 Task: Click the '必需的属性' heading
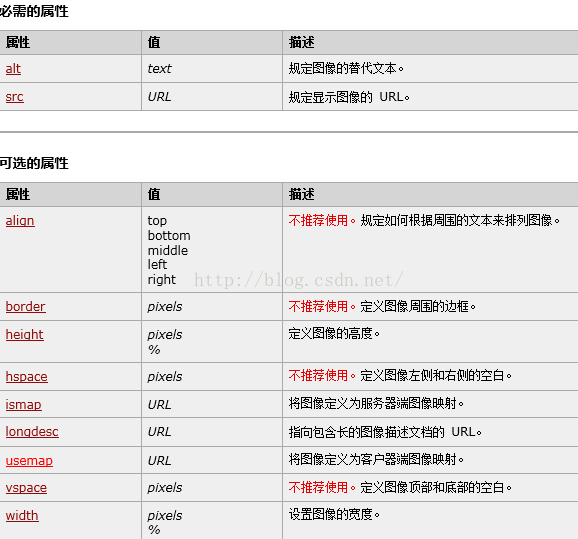(x=34, y=11)
